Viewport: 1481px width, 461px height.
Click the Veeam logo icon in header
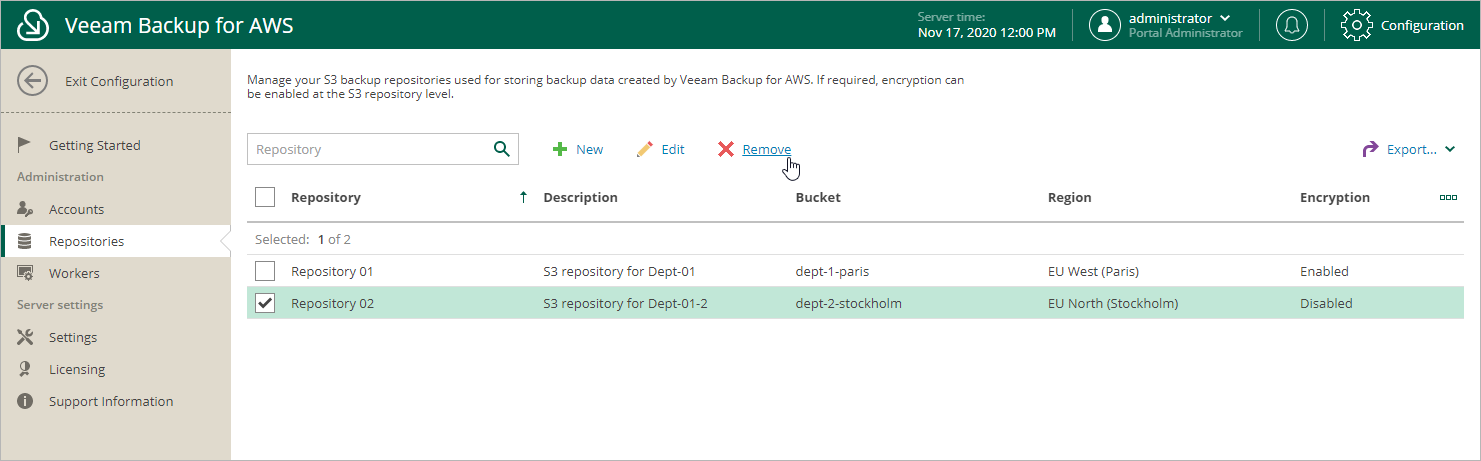pyautogui.click(x=33, y=25)
